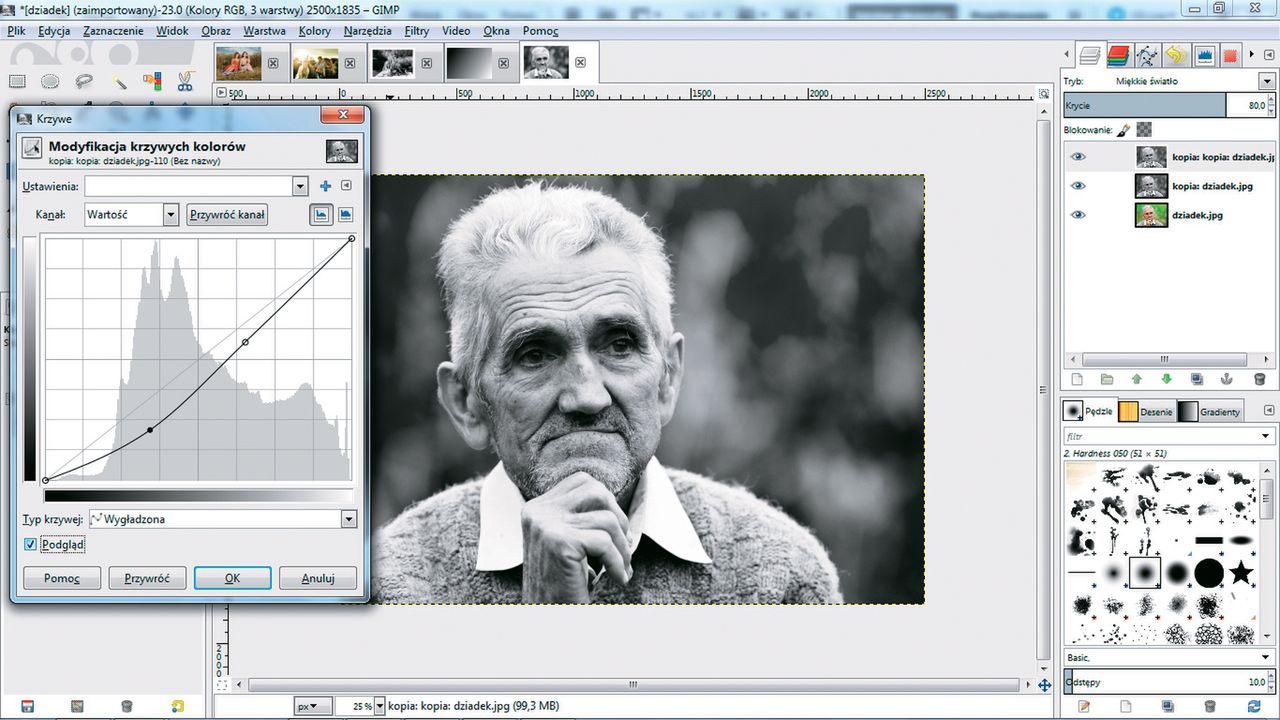Select the Select by Color tool
This screenshot has width=1280, height=720.
(152, 81)
